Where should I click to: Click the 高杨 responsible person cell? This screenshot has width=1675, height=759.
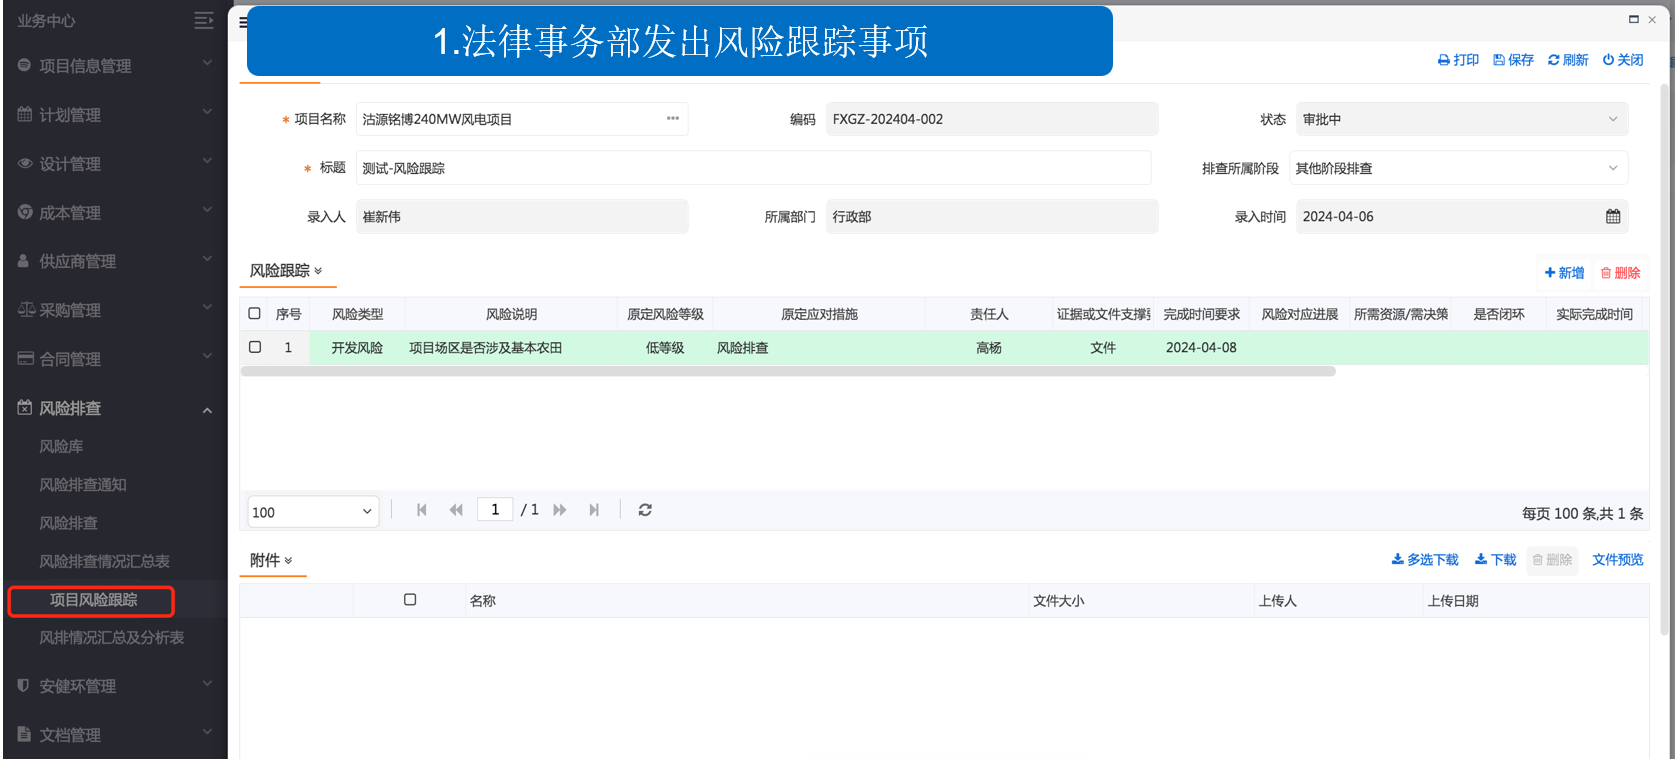tap(989, 348)
